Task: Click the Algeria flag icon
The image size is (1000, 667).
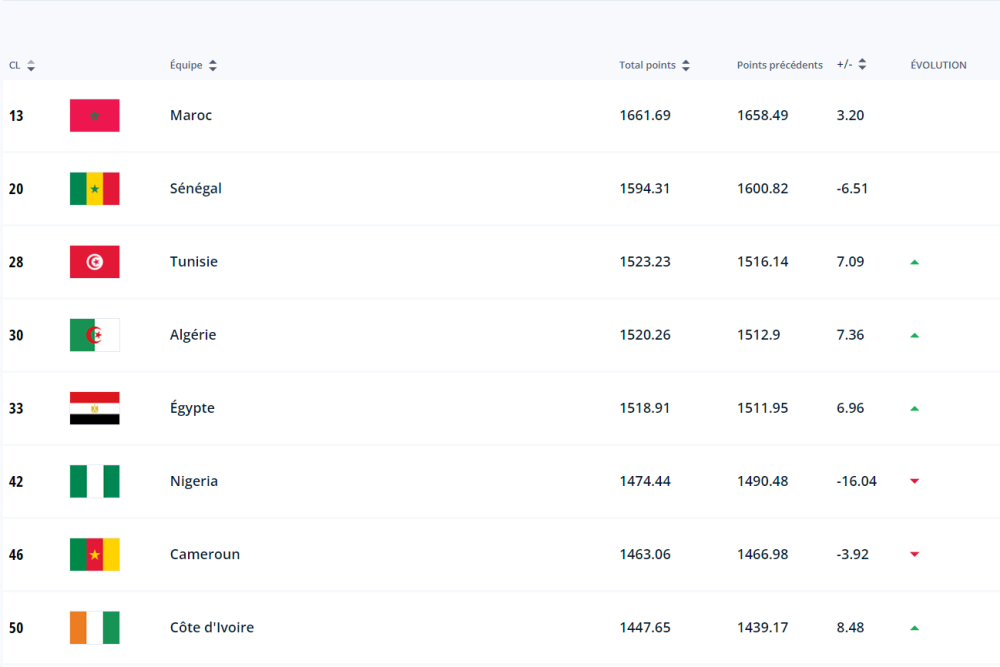Action: 94,335
